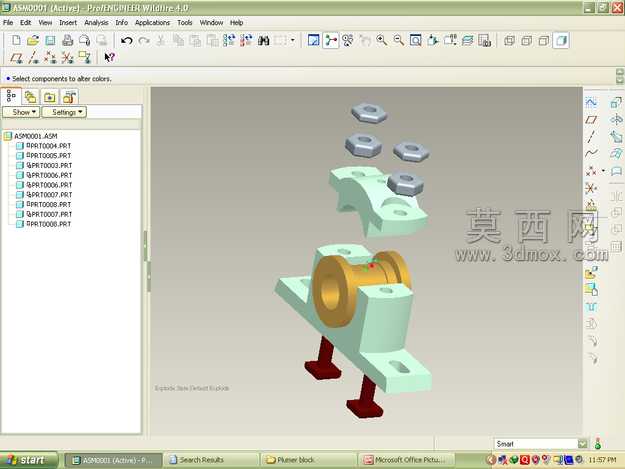Click the Sketch tool in right toolbar

[591, 103]
